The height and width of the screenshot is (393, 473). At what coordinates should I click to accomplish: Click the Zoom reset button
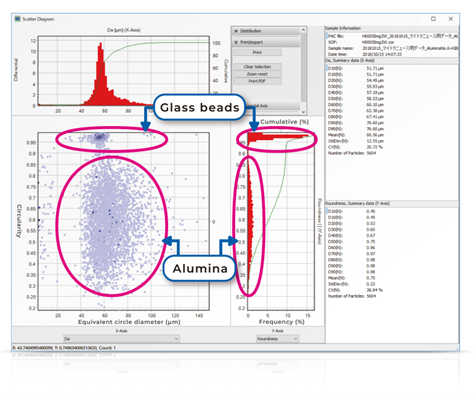(257, 74)
